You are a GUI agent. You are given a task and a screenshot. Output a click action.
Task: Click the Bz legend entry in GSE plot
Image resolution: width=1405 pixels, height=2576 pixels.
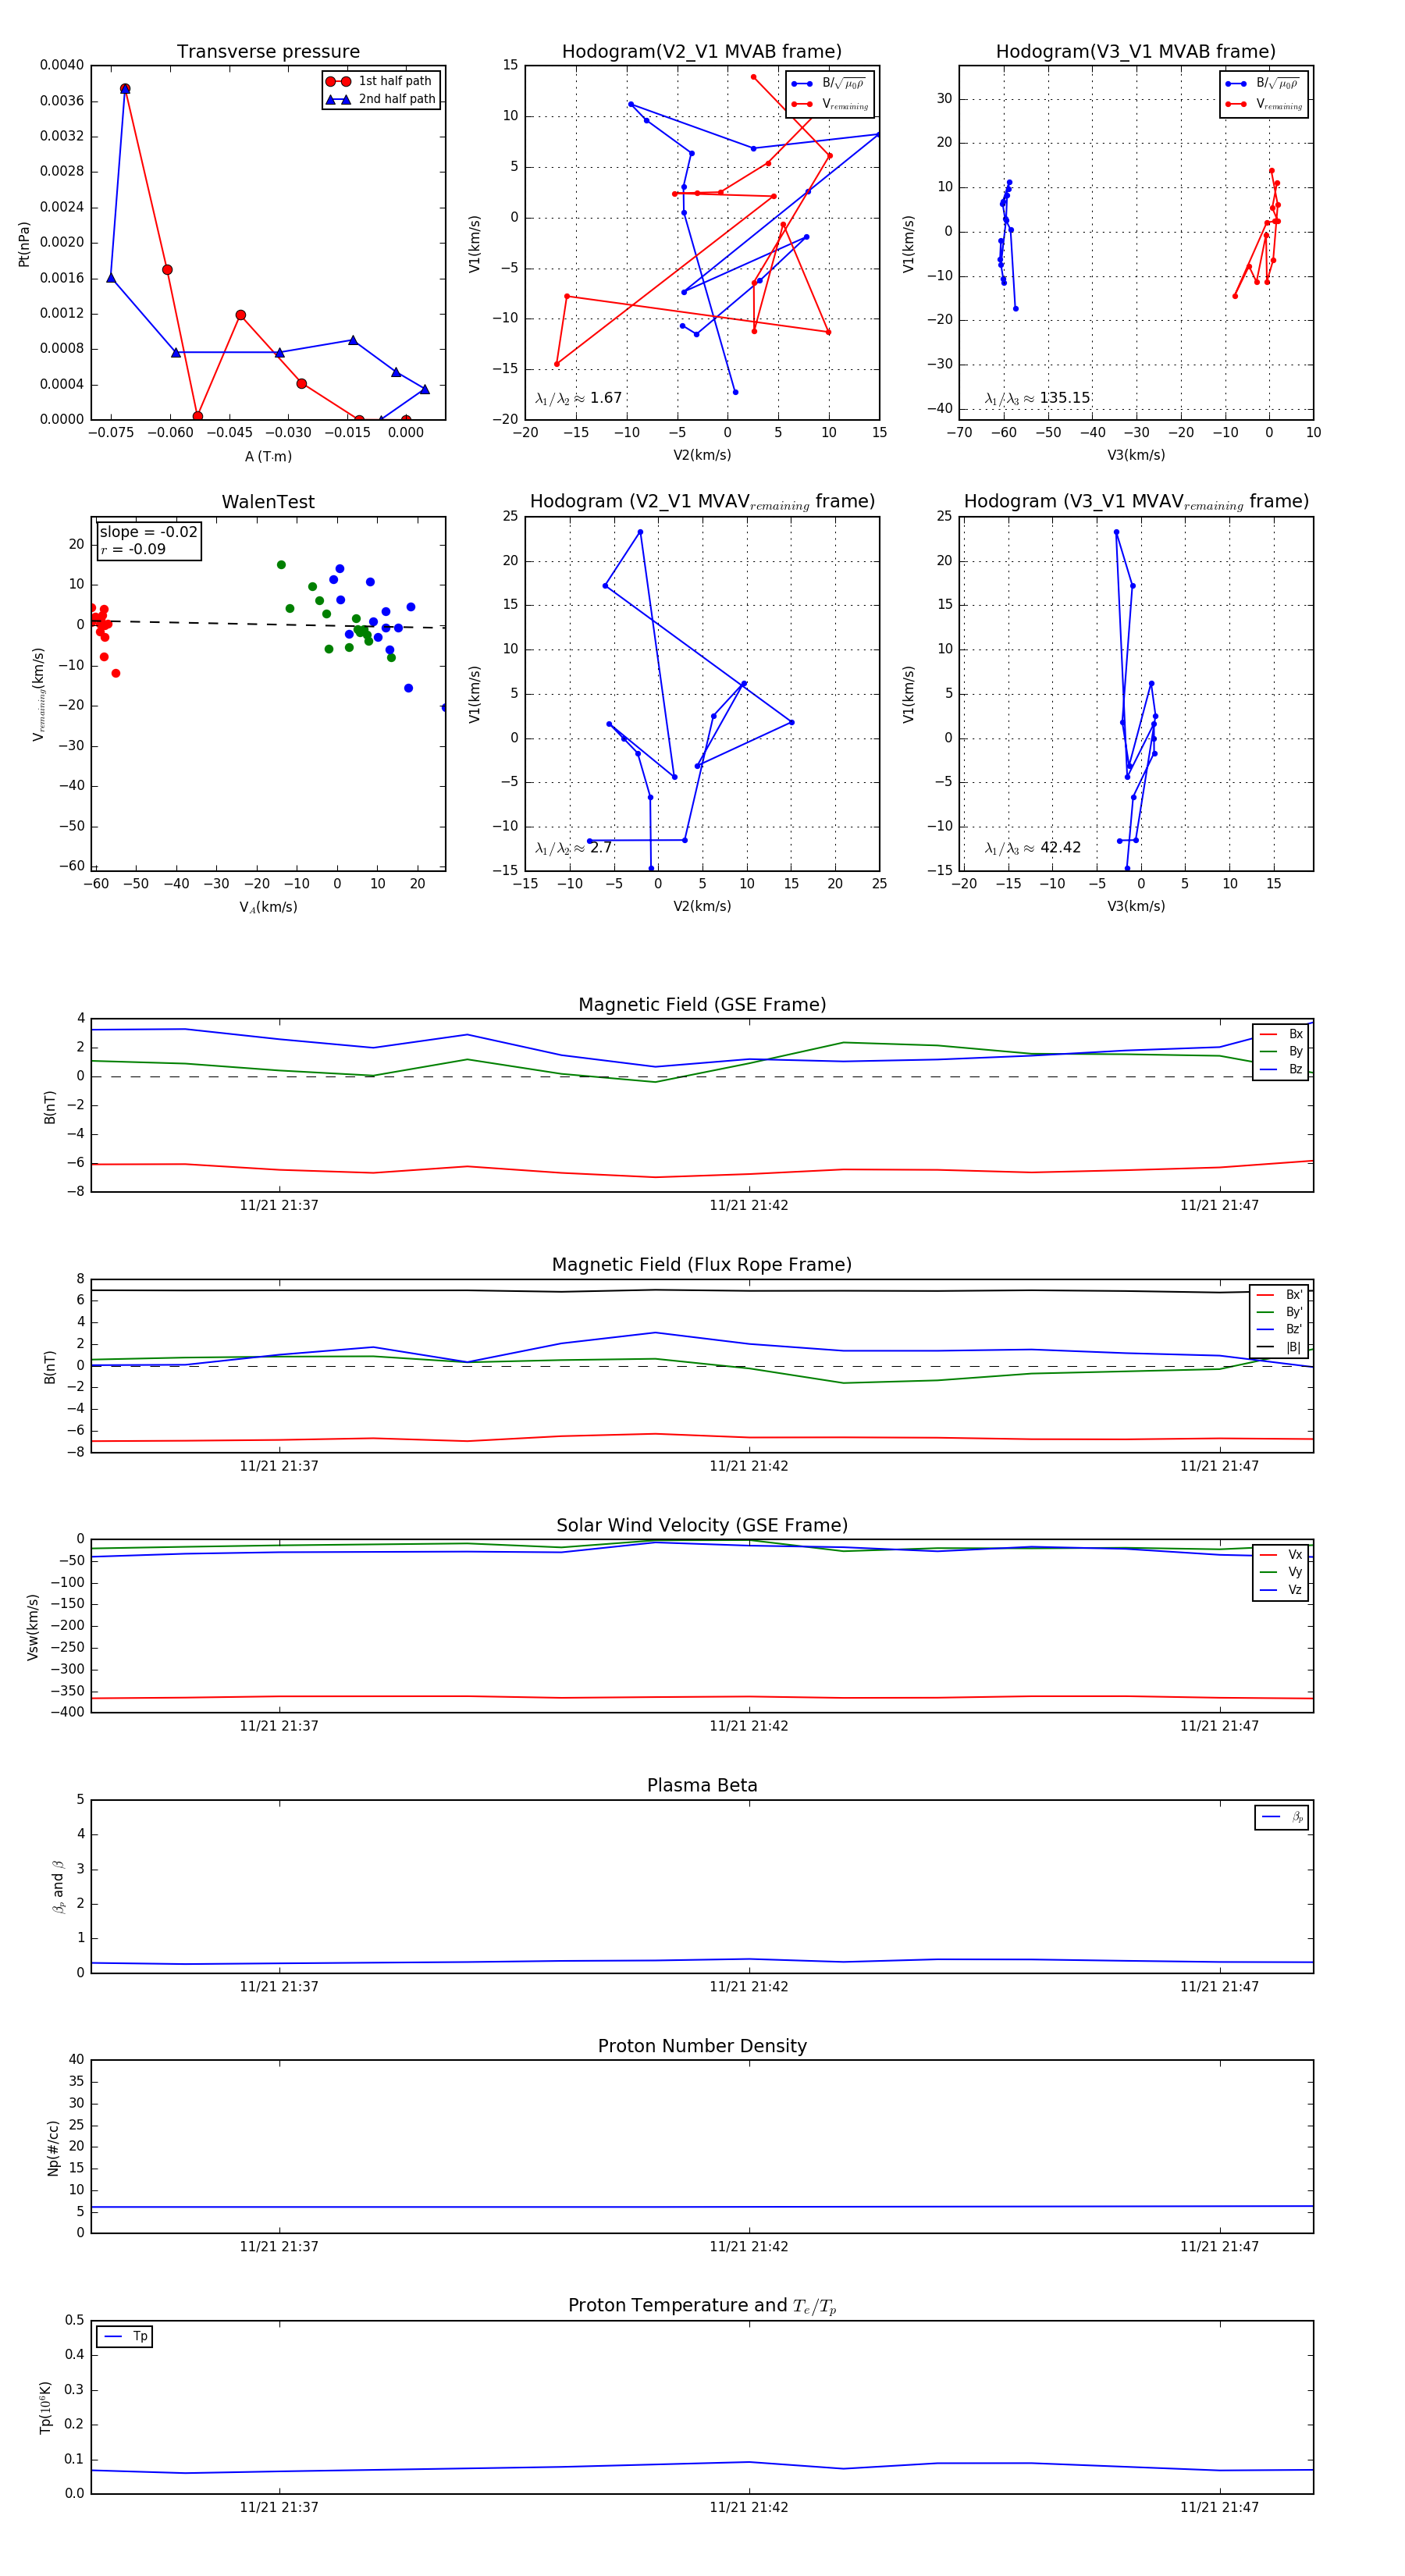tap(1281, 1069)
